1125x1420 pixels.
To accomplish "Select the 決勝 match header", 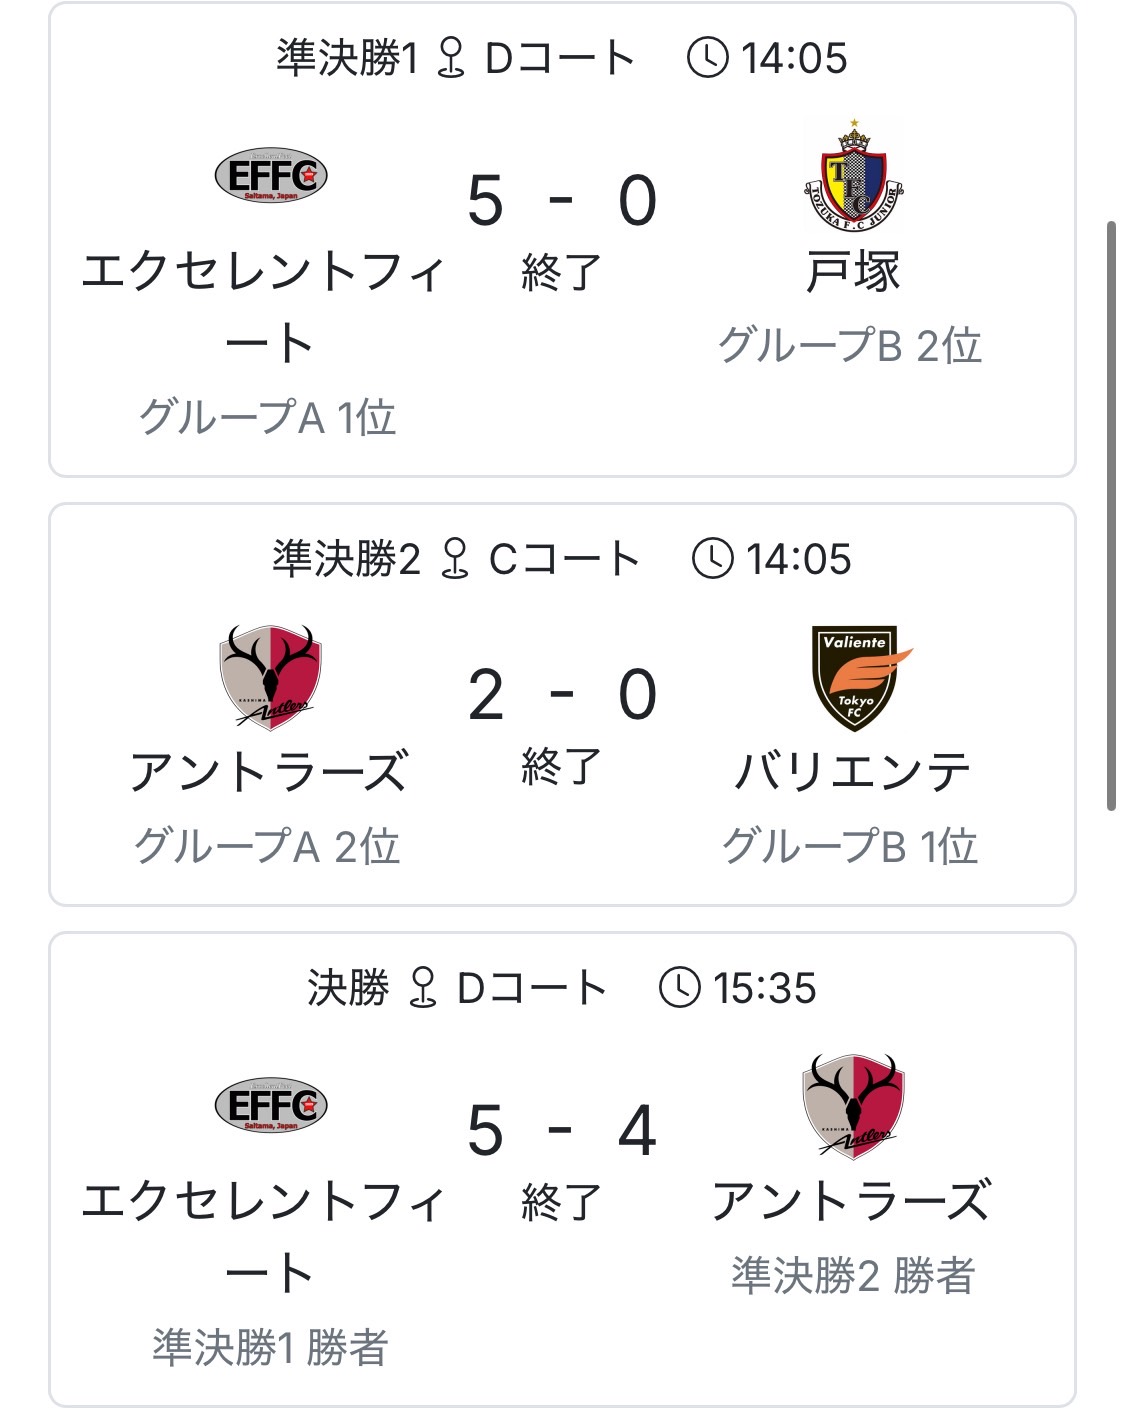I will click(562, 988).
